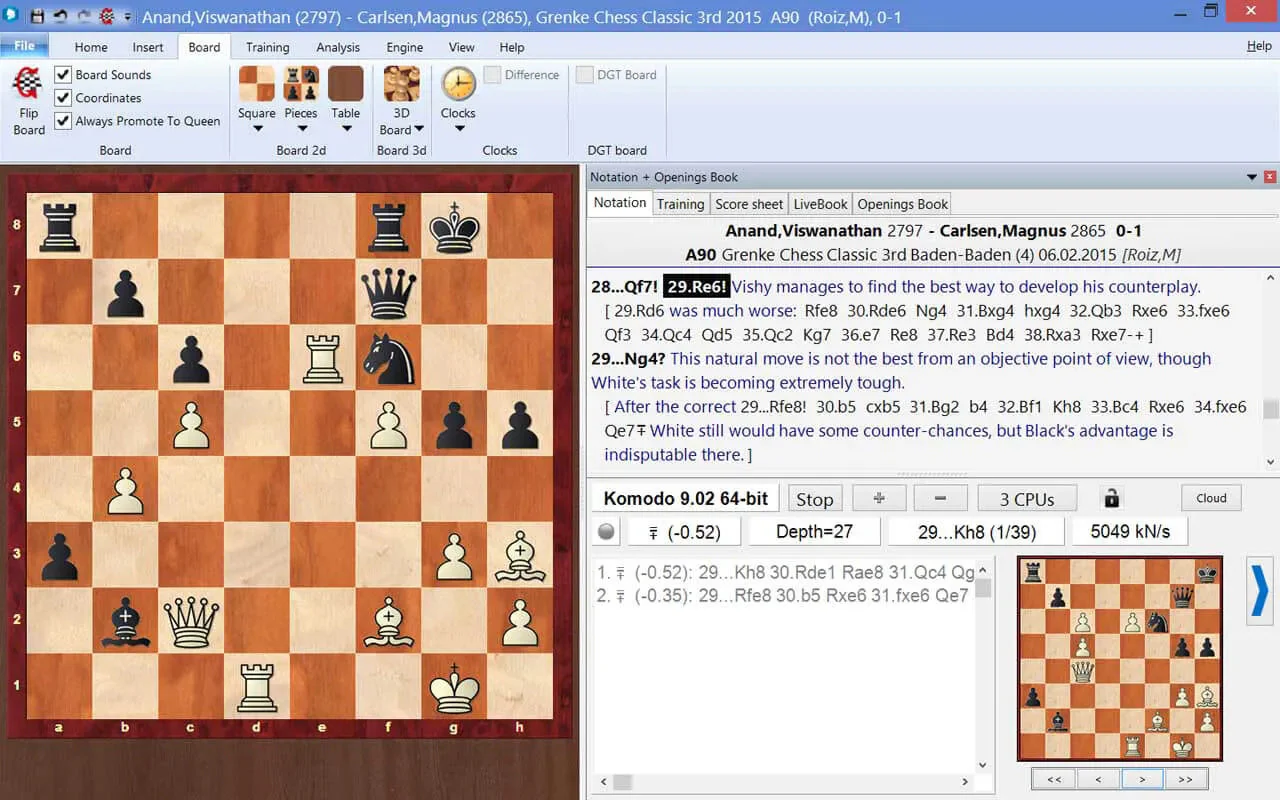The height and width of the screenshot is (800, 1280).
Task: Switch to the Analysis ribbon tab
Action: coord(338,47)
